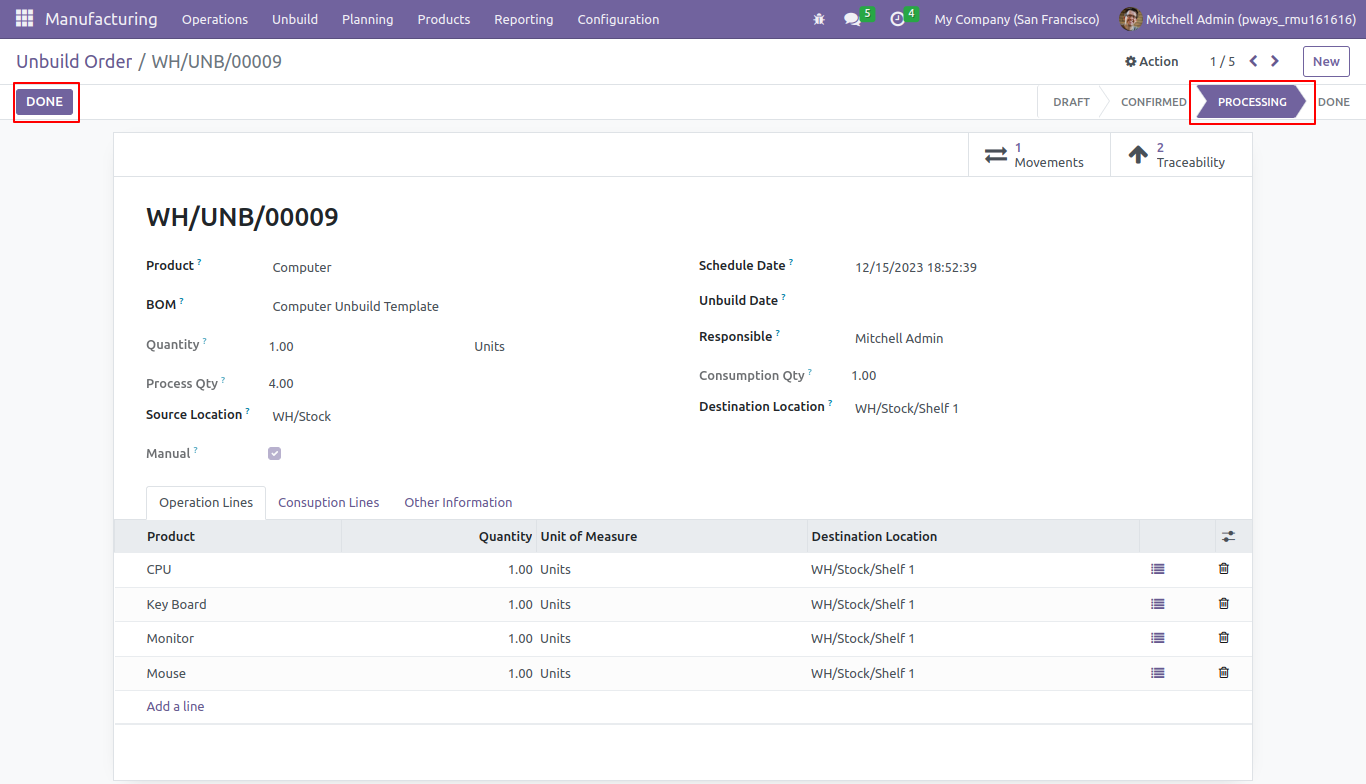Open the Action gear dropdown
The image size is (1366, 784).
coord(1151,61)
